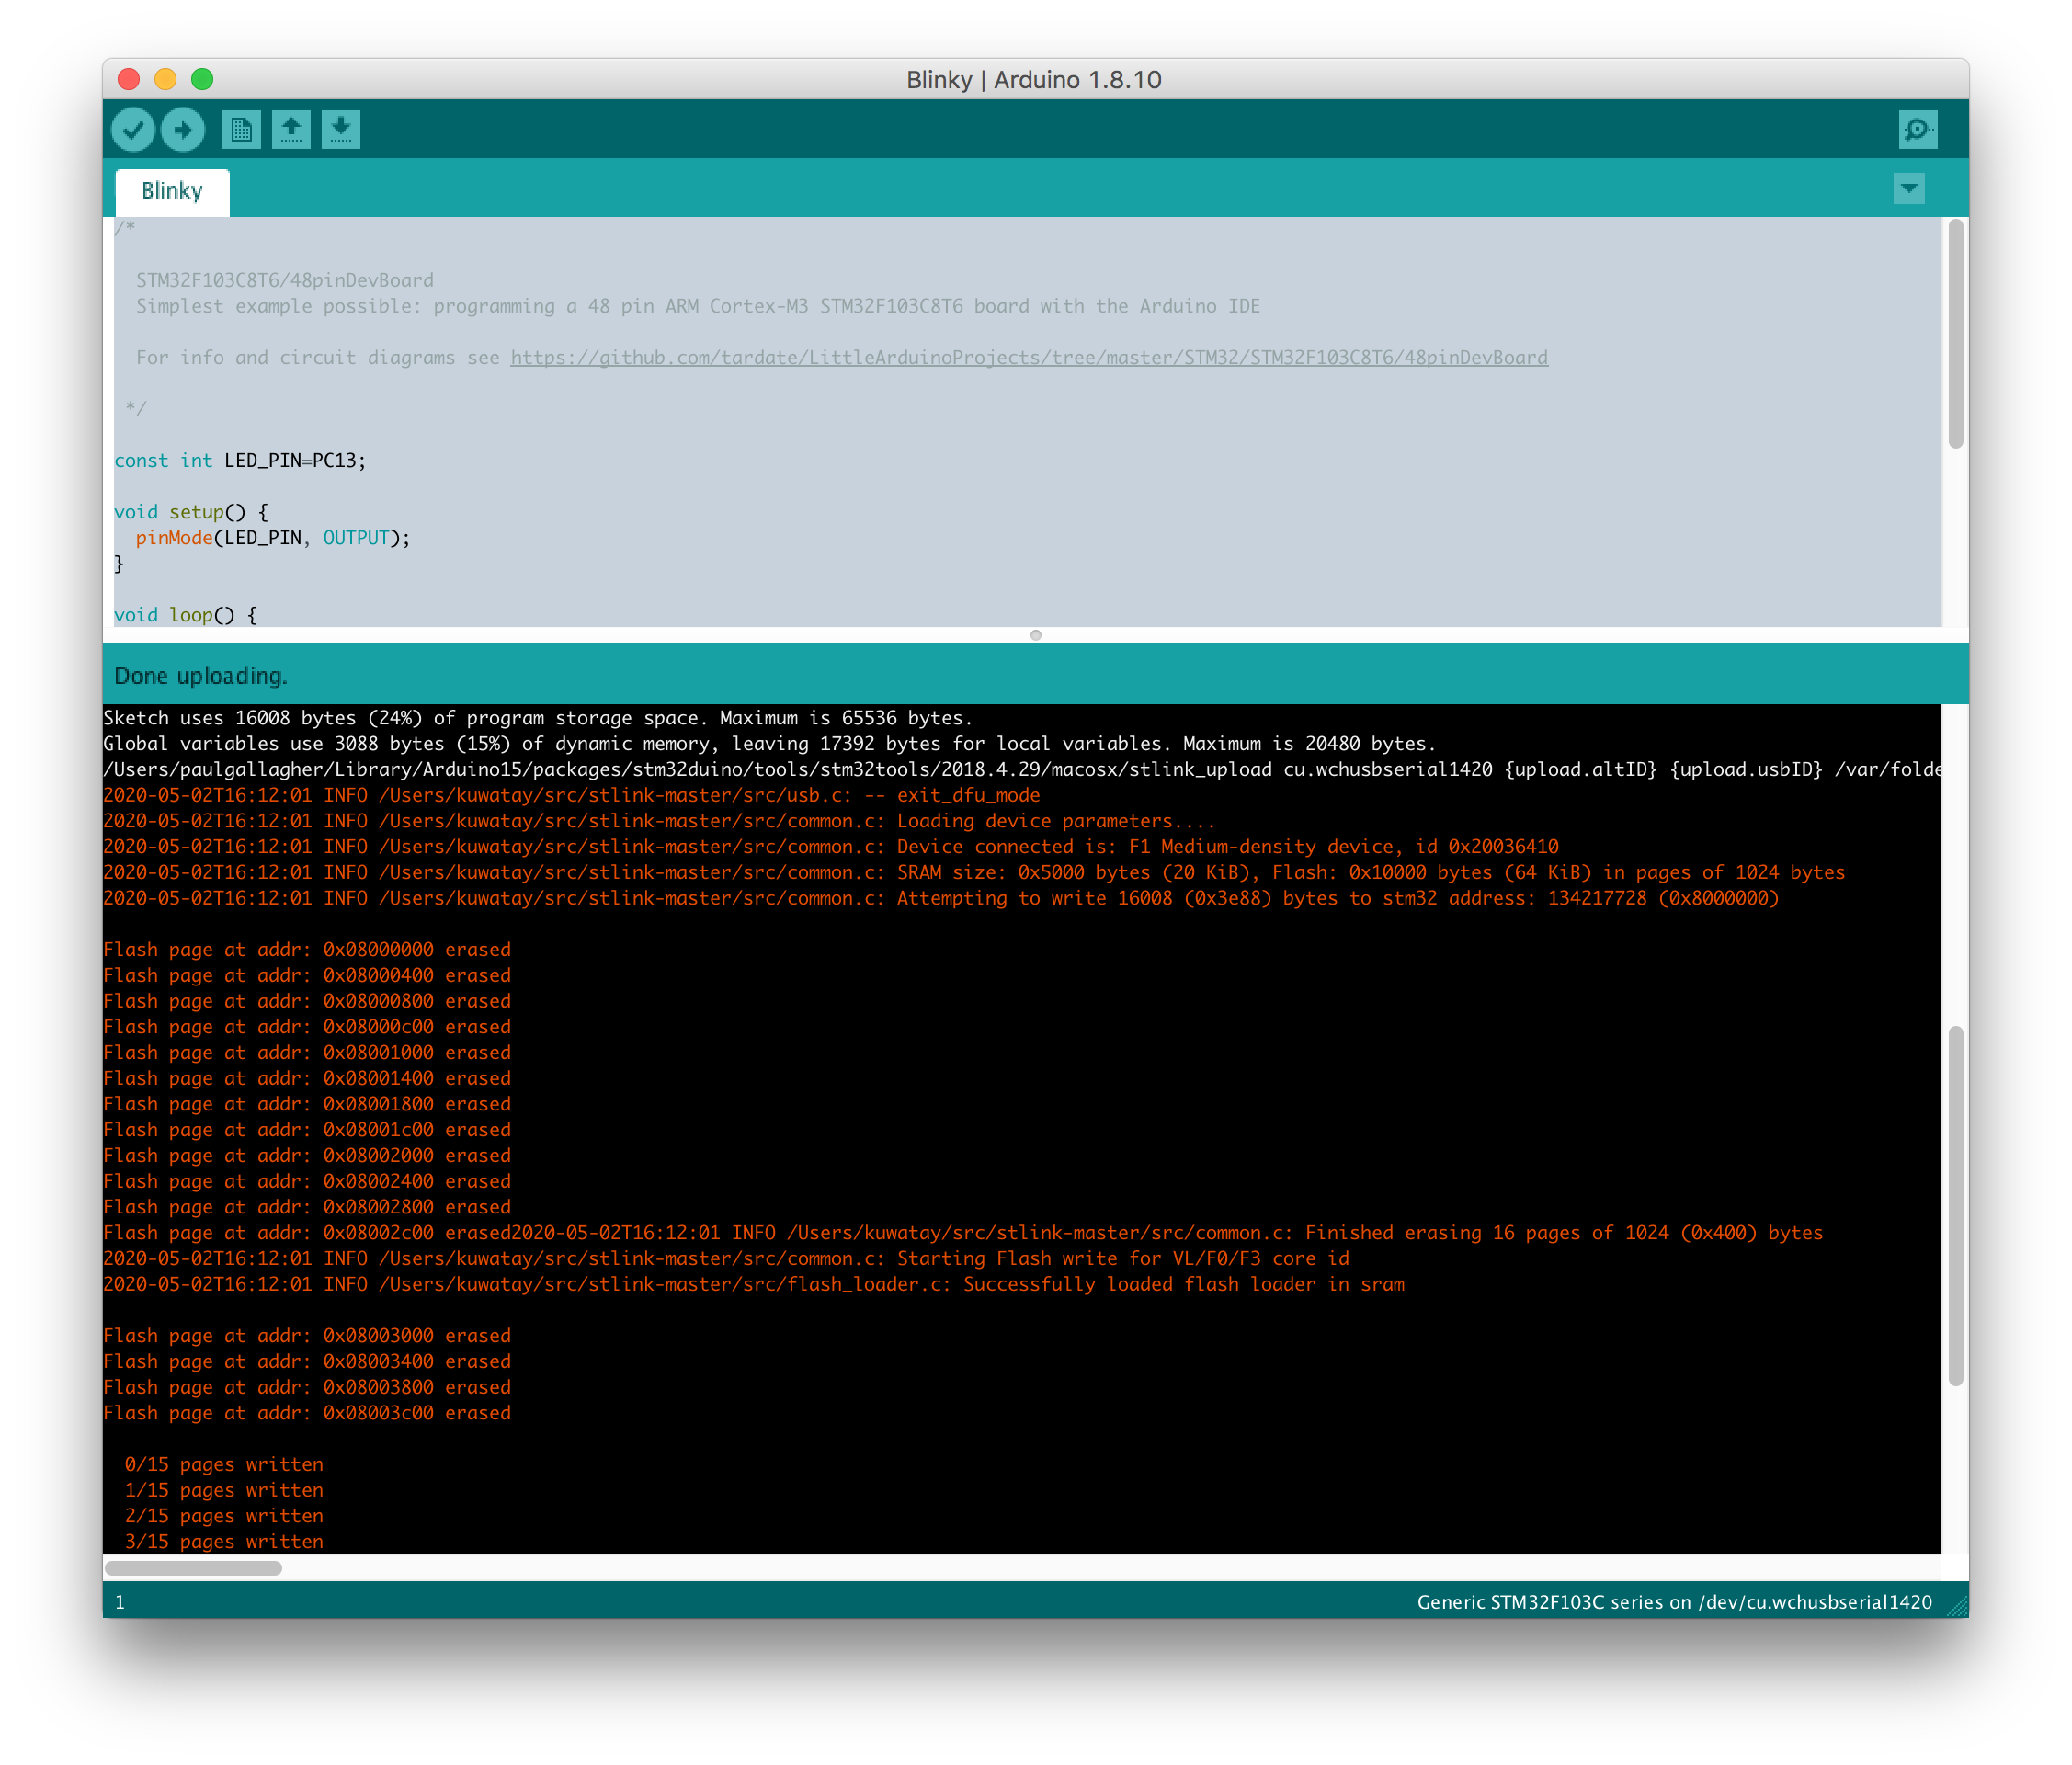Select the Blinky sketch tab
2072x1765 pixels.
172,191
